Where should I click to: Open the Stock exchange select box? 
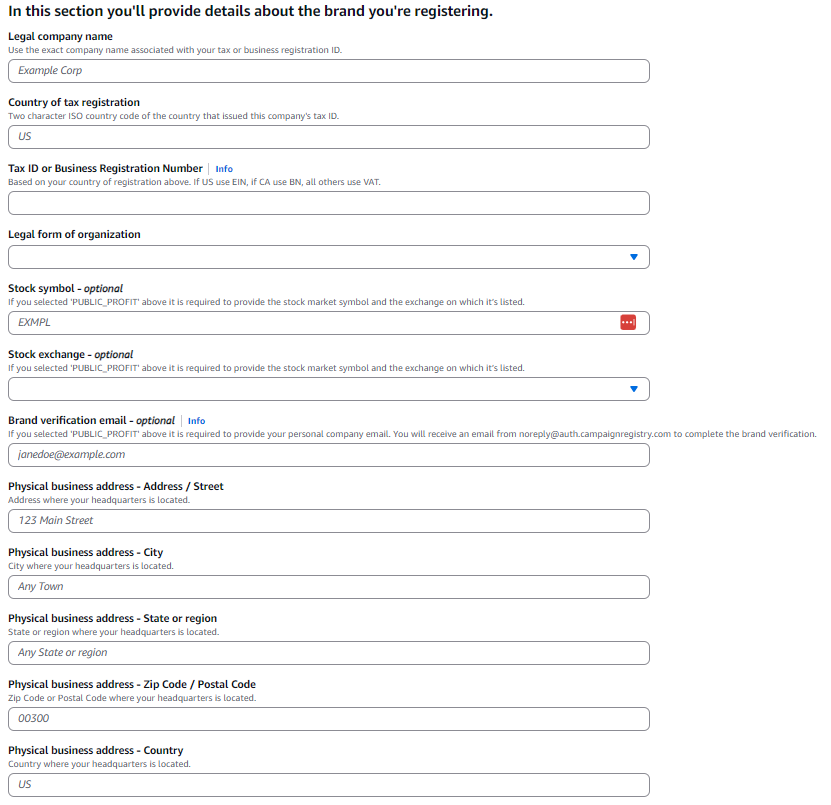(329, 389)
